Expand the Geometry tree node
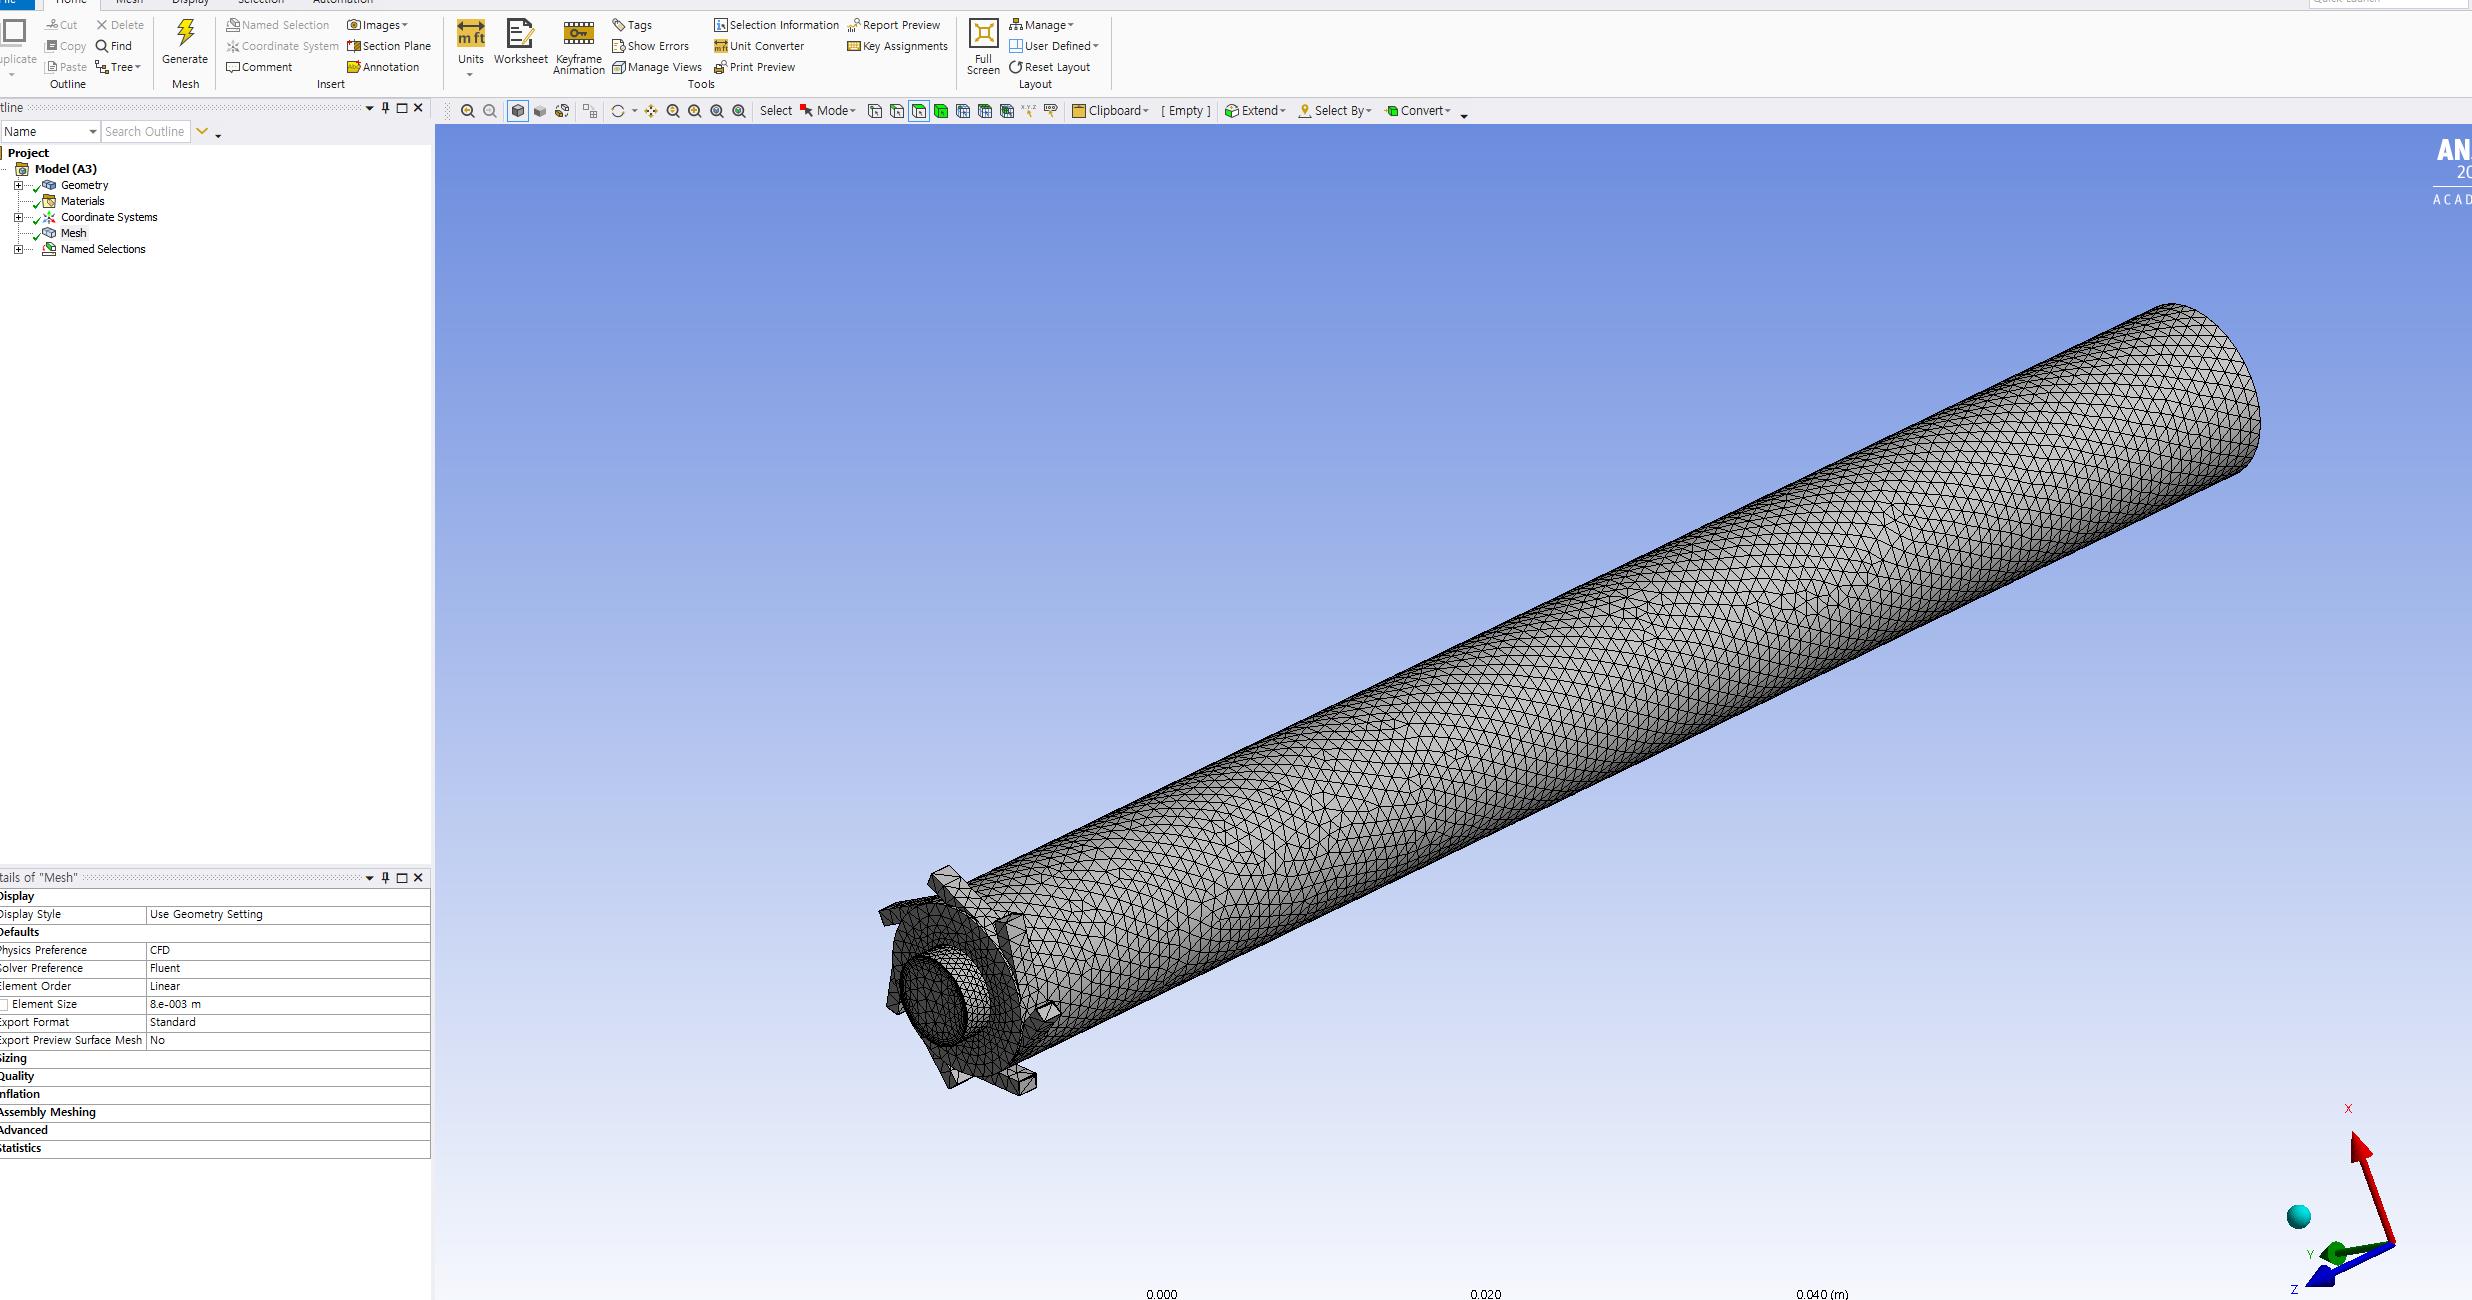The height and width of the screenshot is (1300, 2472). [x=18, y=185]
